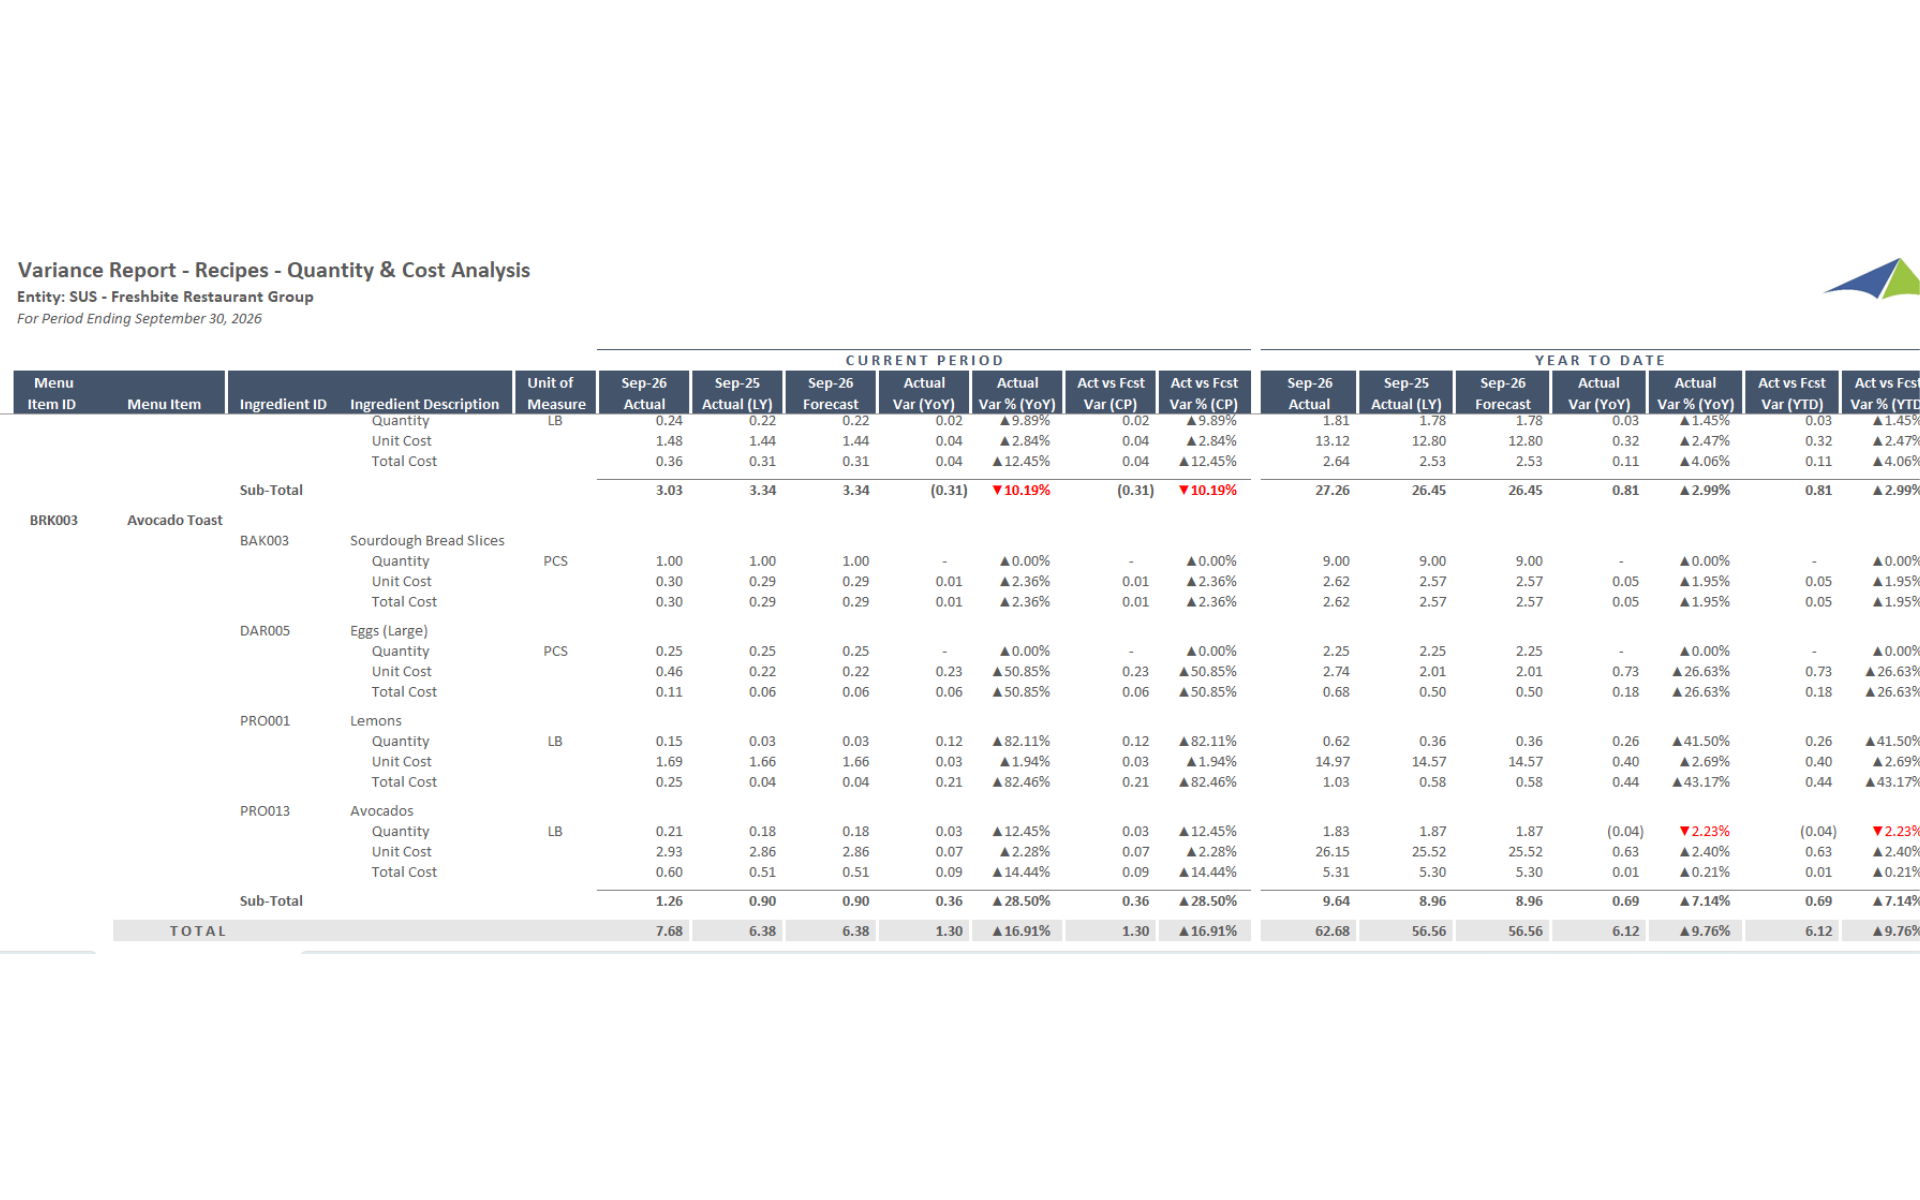Select Avocado Toast Sub-Total 1.26 value
This screenshot has width=1920, height=1200.
pos(668,901)
